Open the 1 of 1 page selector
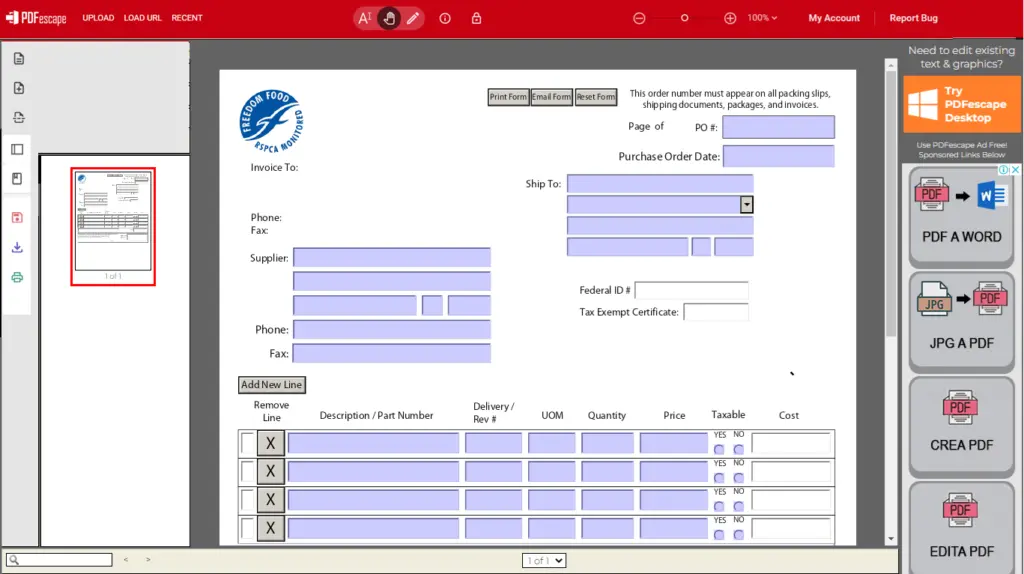Viewport: 1024px width, 574px height. pyautogui.click(x=543, y=560)
